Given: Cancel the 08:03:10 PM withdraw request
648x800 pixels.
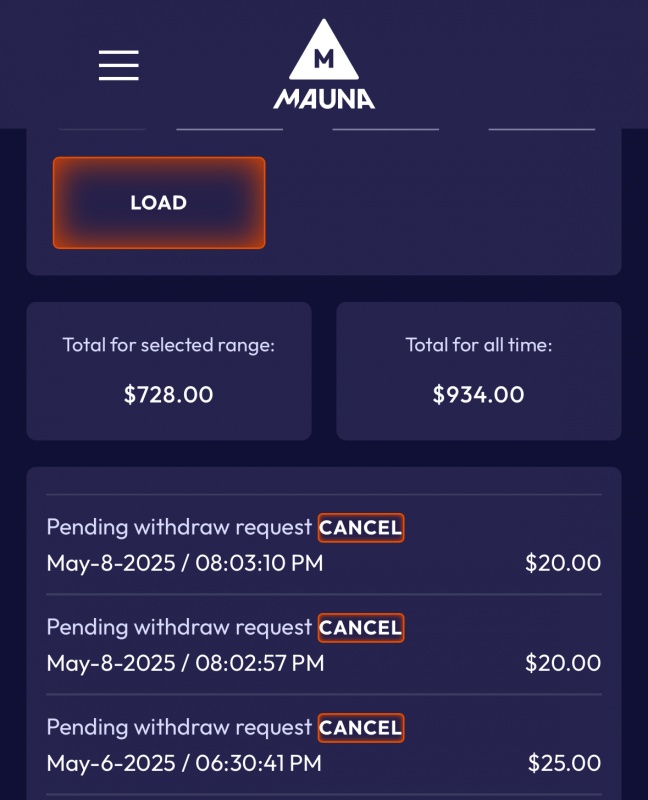Looking at the screenshot, I should point(361,527).
